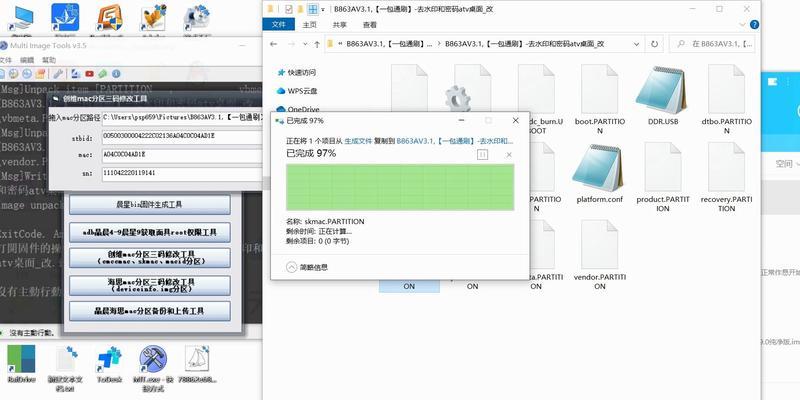Click 创维mac分区三码修改工具 button
Image resolution: width=800 pixels, height=400 pixels.
(x=149, y=258)
